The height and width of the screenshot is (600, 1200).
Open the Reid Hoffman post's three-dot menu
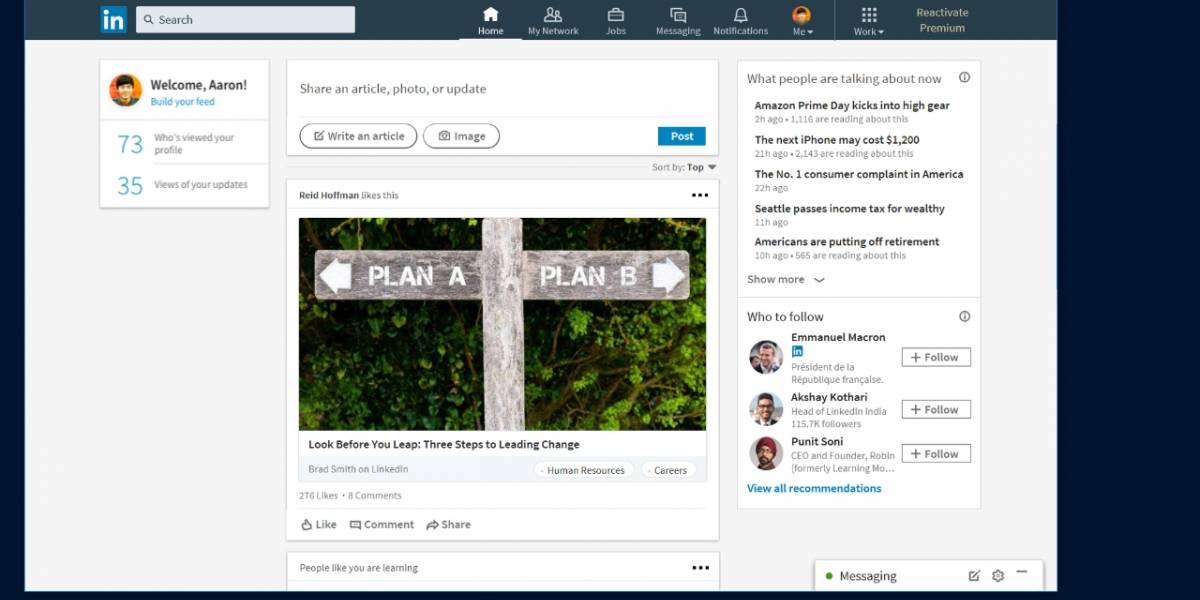700,195
